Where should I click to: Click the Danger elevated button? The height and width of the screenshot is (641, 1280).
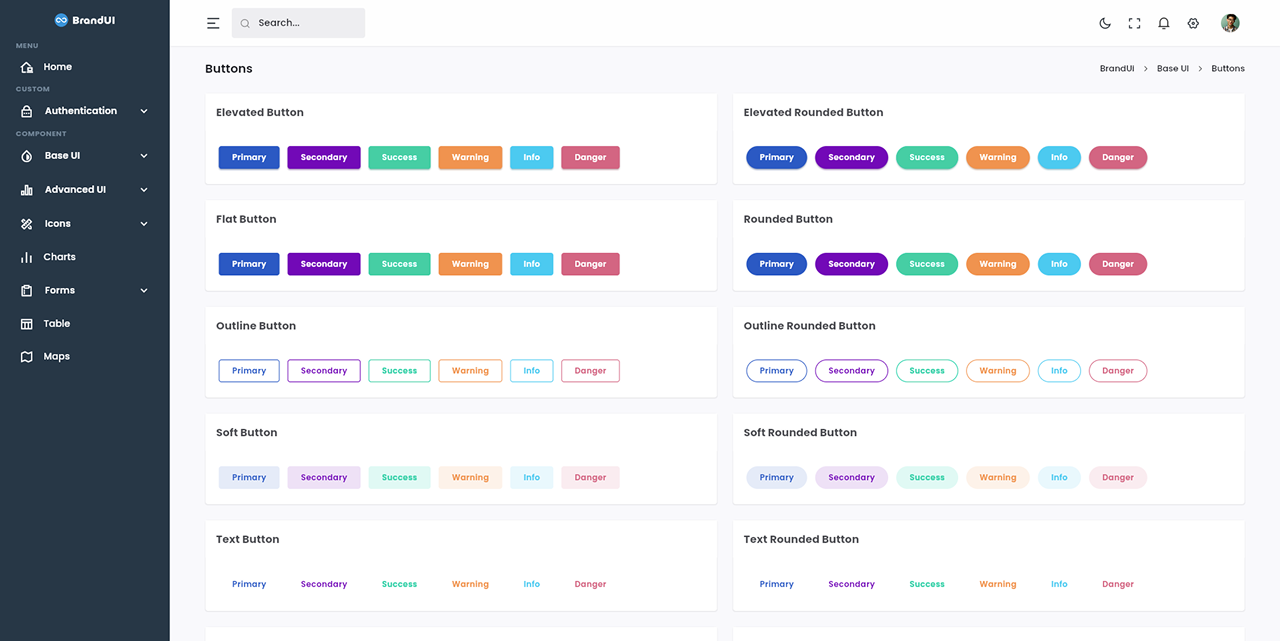coord(590,157)
